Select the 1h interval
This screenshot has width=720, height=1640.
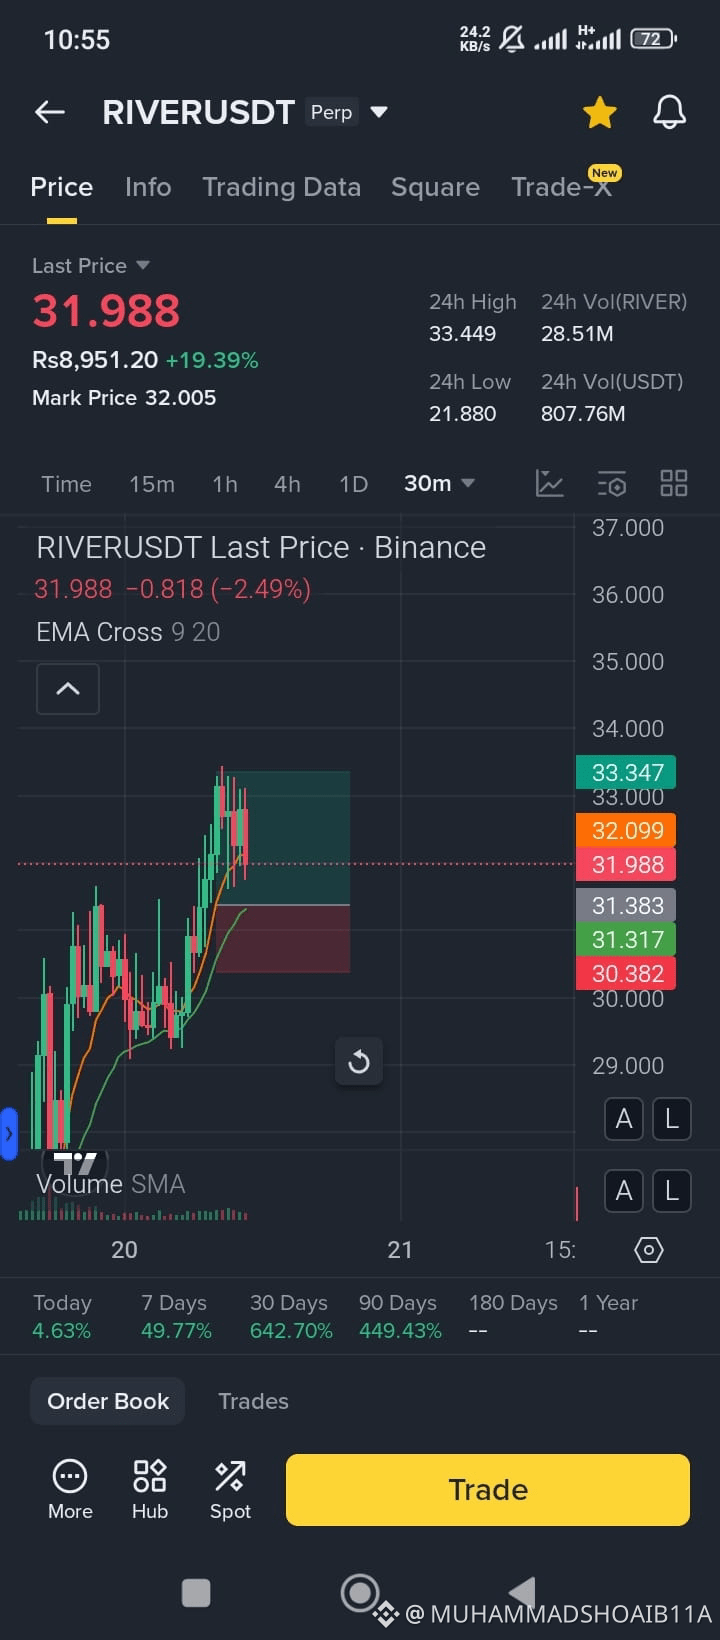pyautogui.click(x=225, y=484)
